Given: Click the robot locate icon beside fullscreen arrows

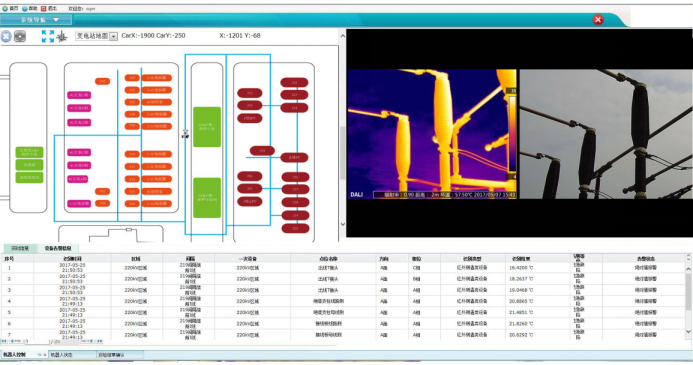Looking at the screenshot, I should click(x=62, y=36).
